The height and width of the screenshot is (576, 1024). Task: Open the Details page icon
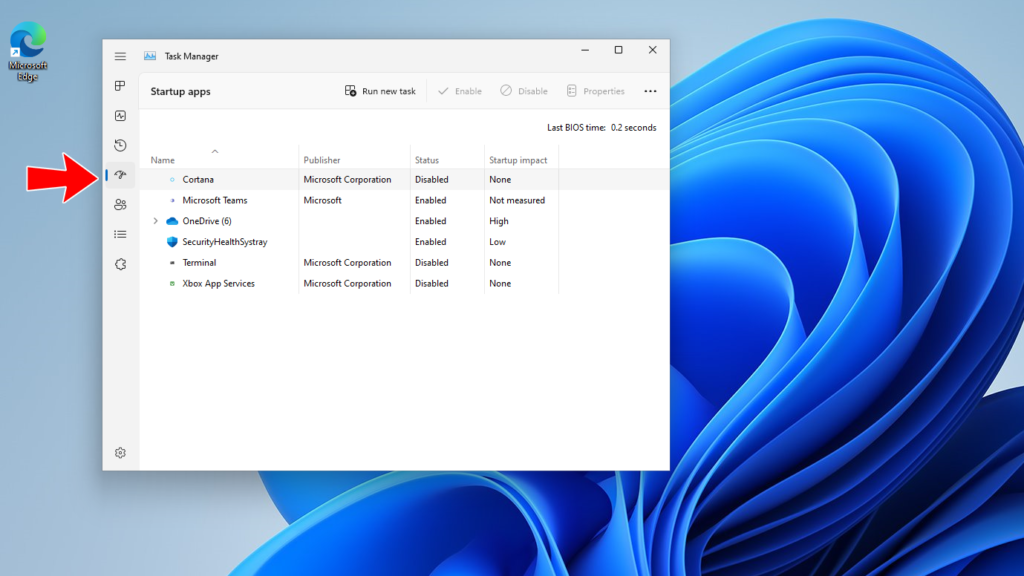coord(120,234)
